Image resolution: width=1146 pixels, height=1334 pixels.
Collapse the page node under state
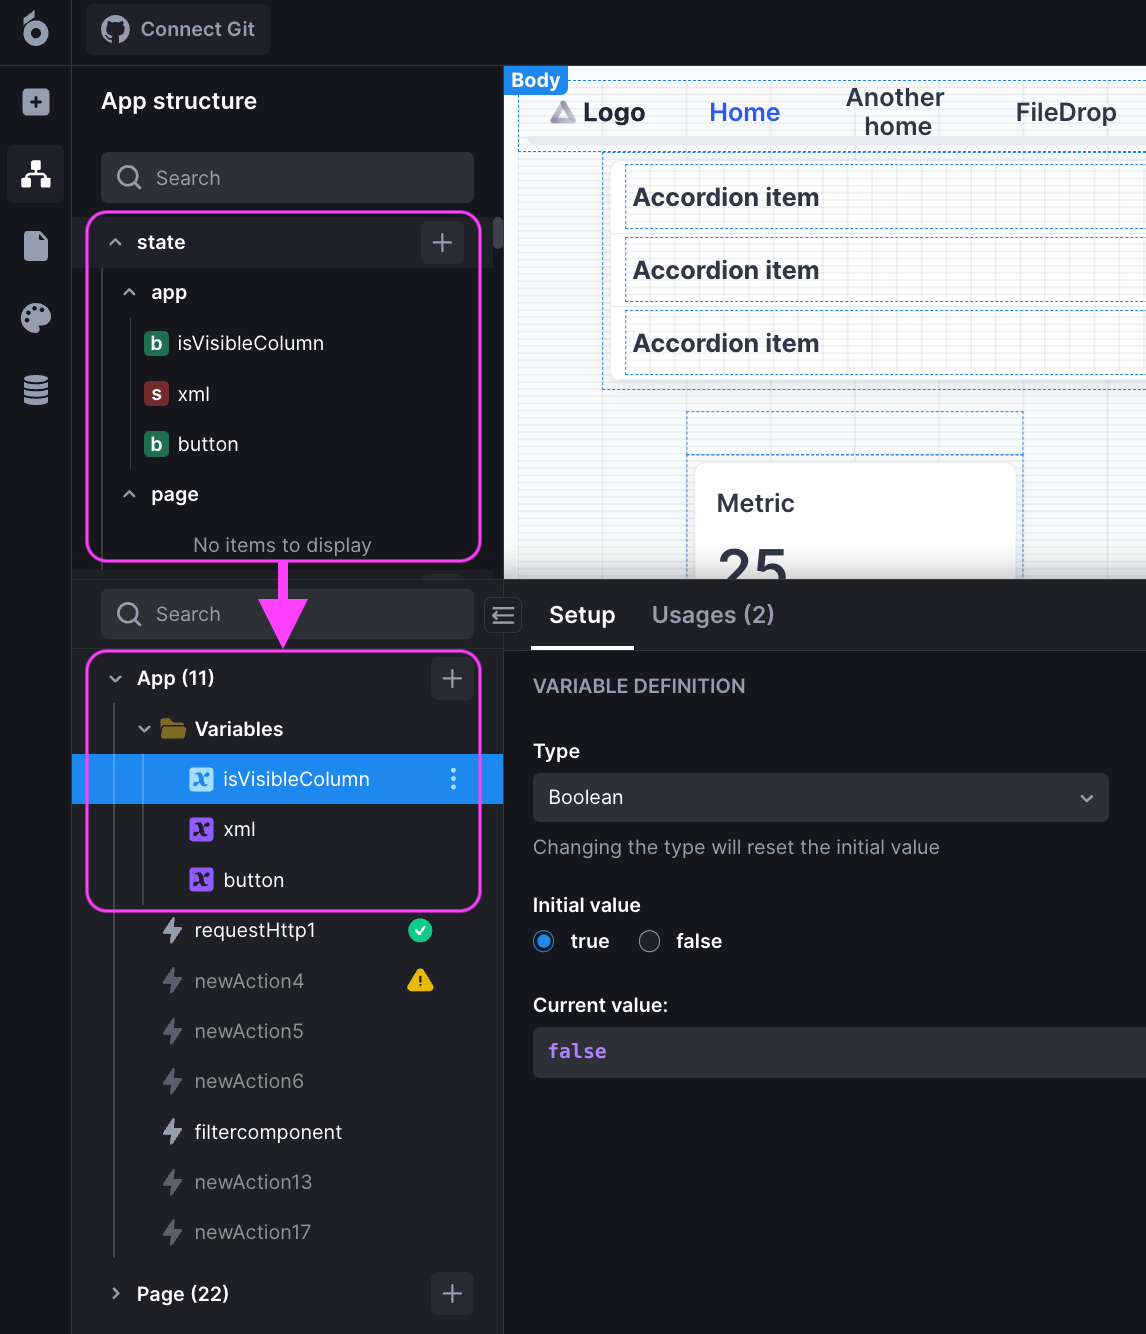129,494
